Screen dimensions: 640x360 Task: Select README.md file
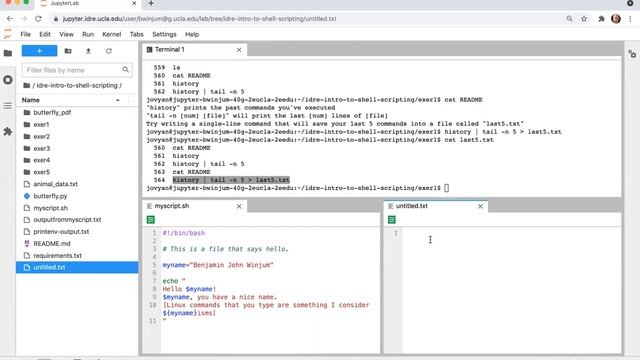coord(77,243)
